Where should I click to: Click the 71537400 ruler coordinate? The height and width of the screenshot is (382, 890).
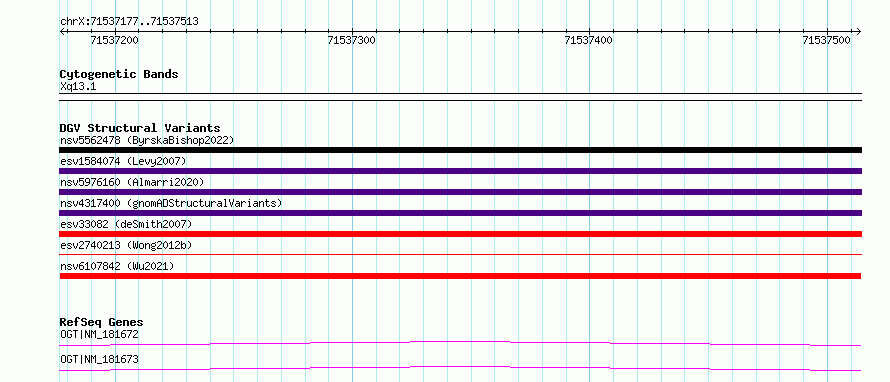[589, 40]
